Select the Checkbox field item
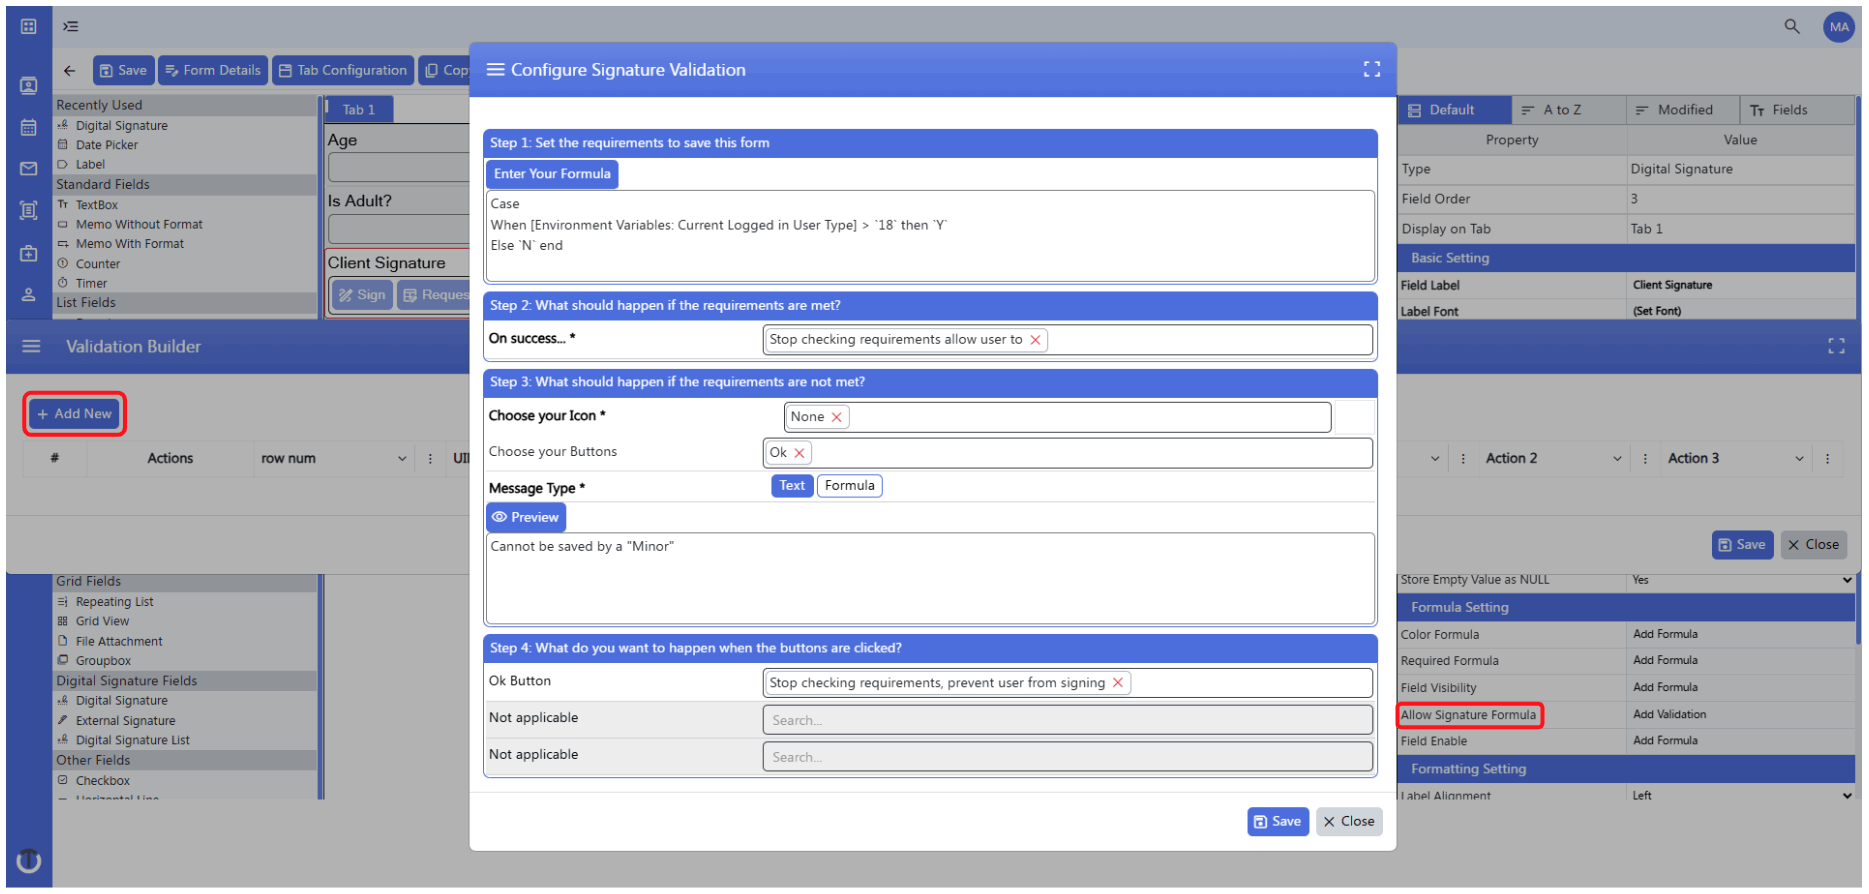The height and width of the screenshot is (894, 1869). point(102,781)
